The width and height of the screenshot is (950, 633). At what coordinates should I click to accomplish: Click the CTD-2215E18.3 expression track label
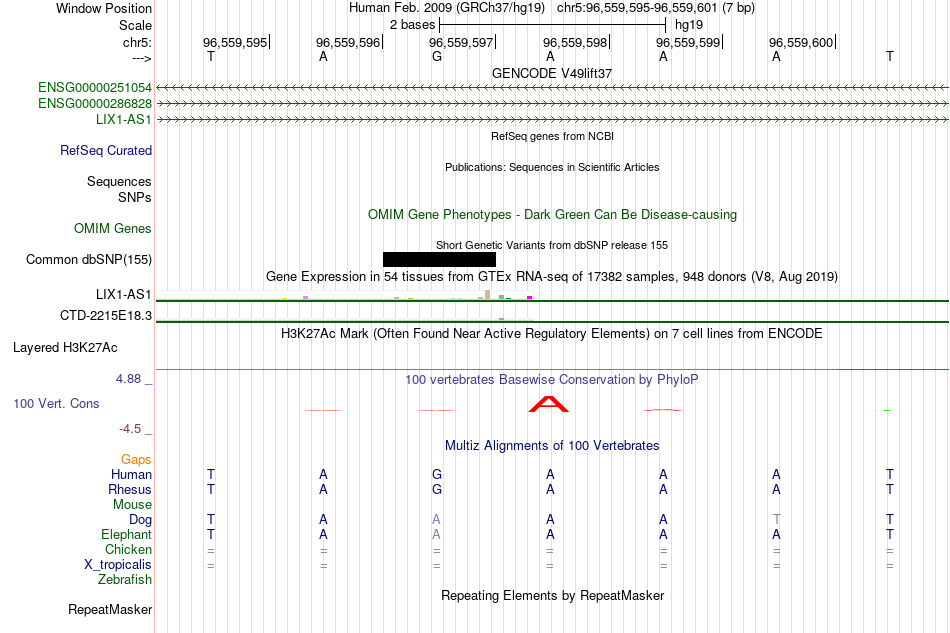(x=106, y=316)
